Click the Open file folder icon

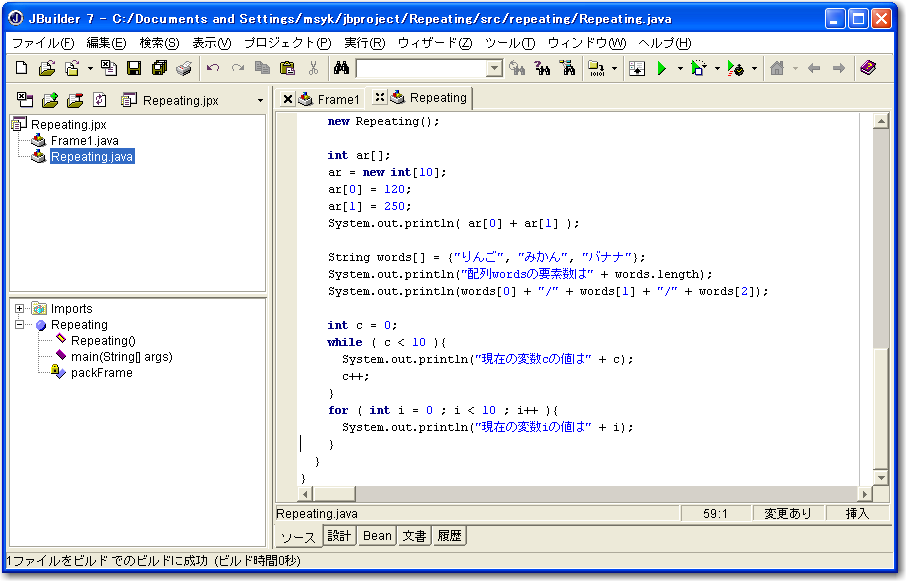pos(46,68)
